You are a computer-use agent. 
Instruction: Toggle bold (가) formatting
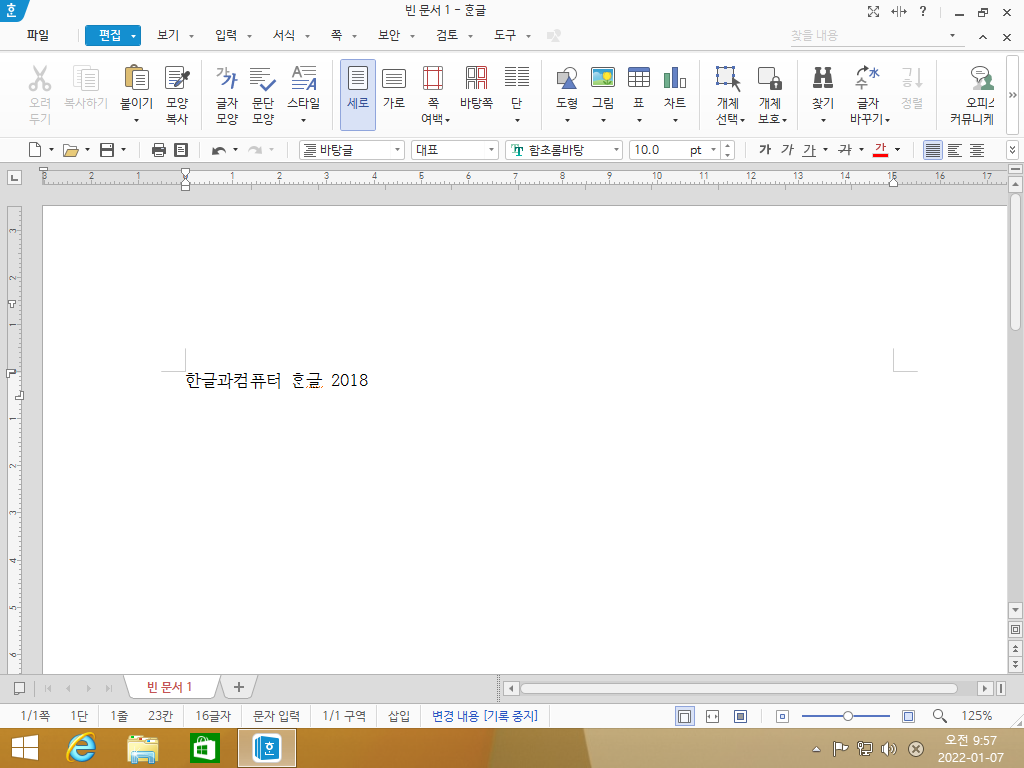[x=765, y=150]
